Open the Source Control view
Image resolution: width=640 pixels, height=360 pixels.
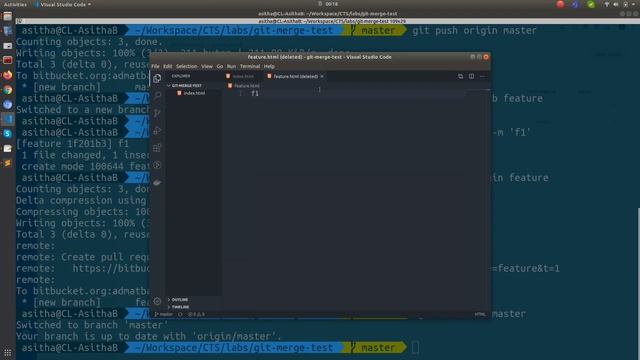click(x=157, y=113)
